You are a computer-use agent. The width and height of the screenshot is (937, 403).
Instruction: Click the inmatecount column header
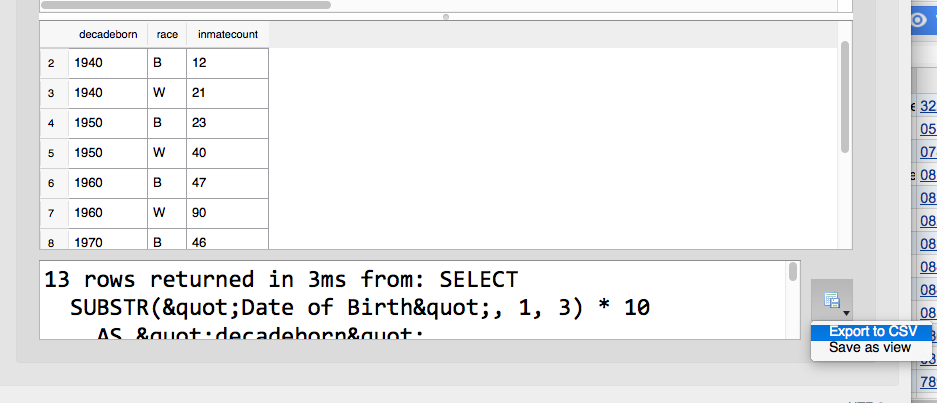click(228, 35)
